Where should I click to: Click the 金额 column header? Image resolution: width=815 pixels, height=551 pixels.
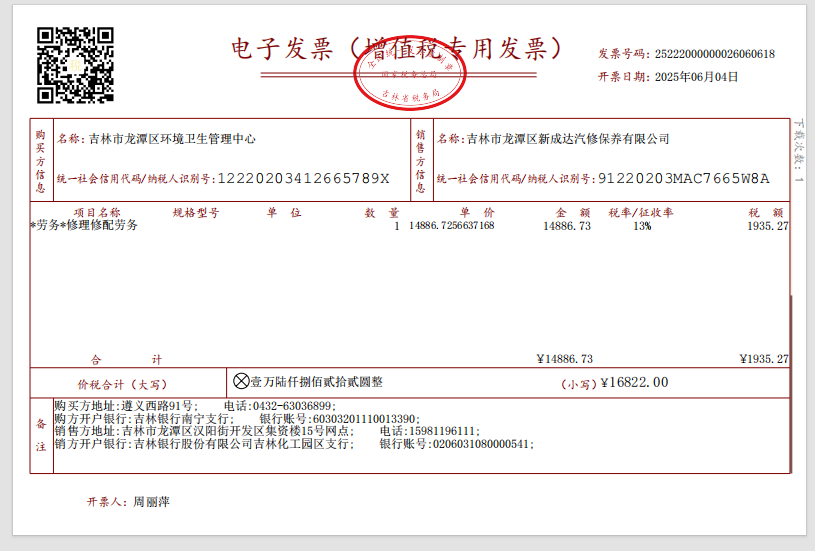click(573, 213)
